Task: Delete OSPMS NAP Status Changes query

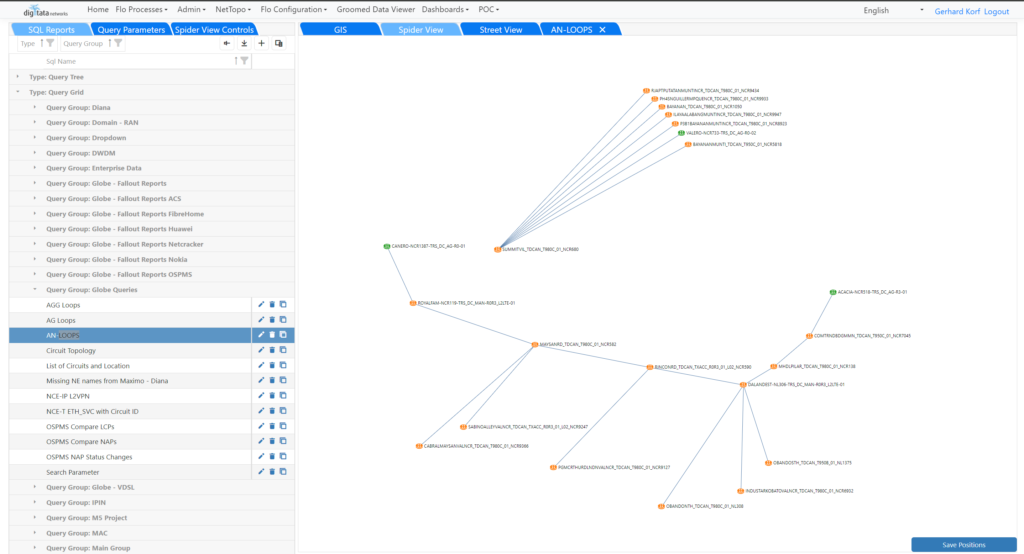Action: (x=272, y=456)
